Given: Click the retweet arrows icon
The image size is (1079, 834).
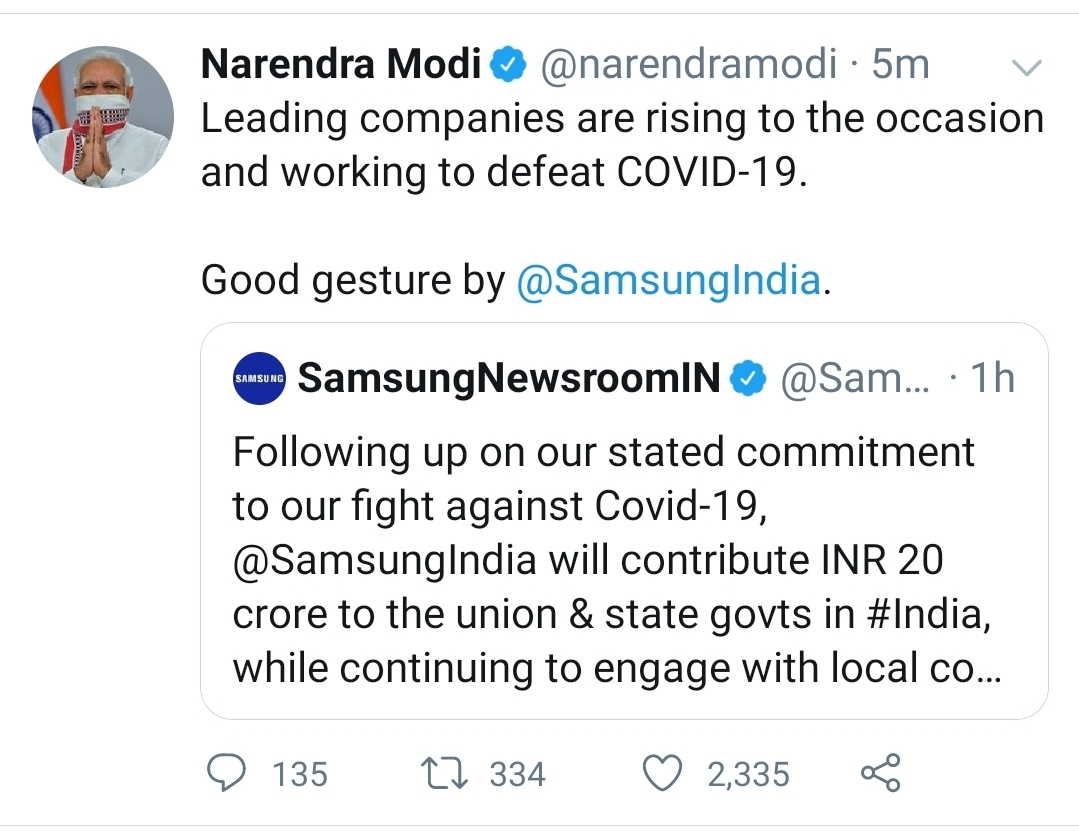Looking at the screenshot, I should [445, 773].
